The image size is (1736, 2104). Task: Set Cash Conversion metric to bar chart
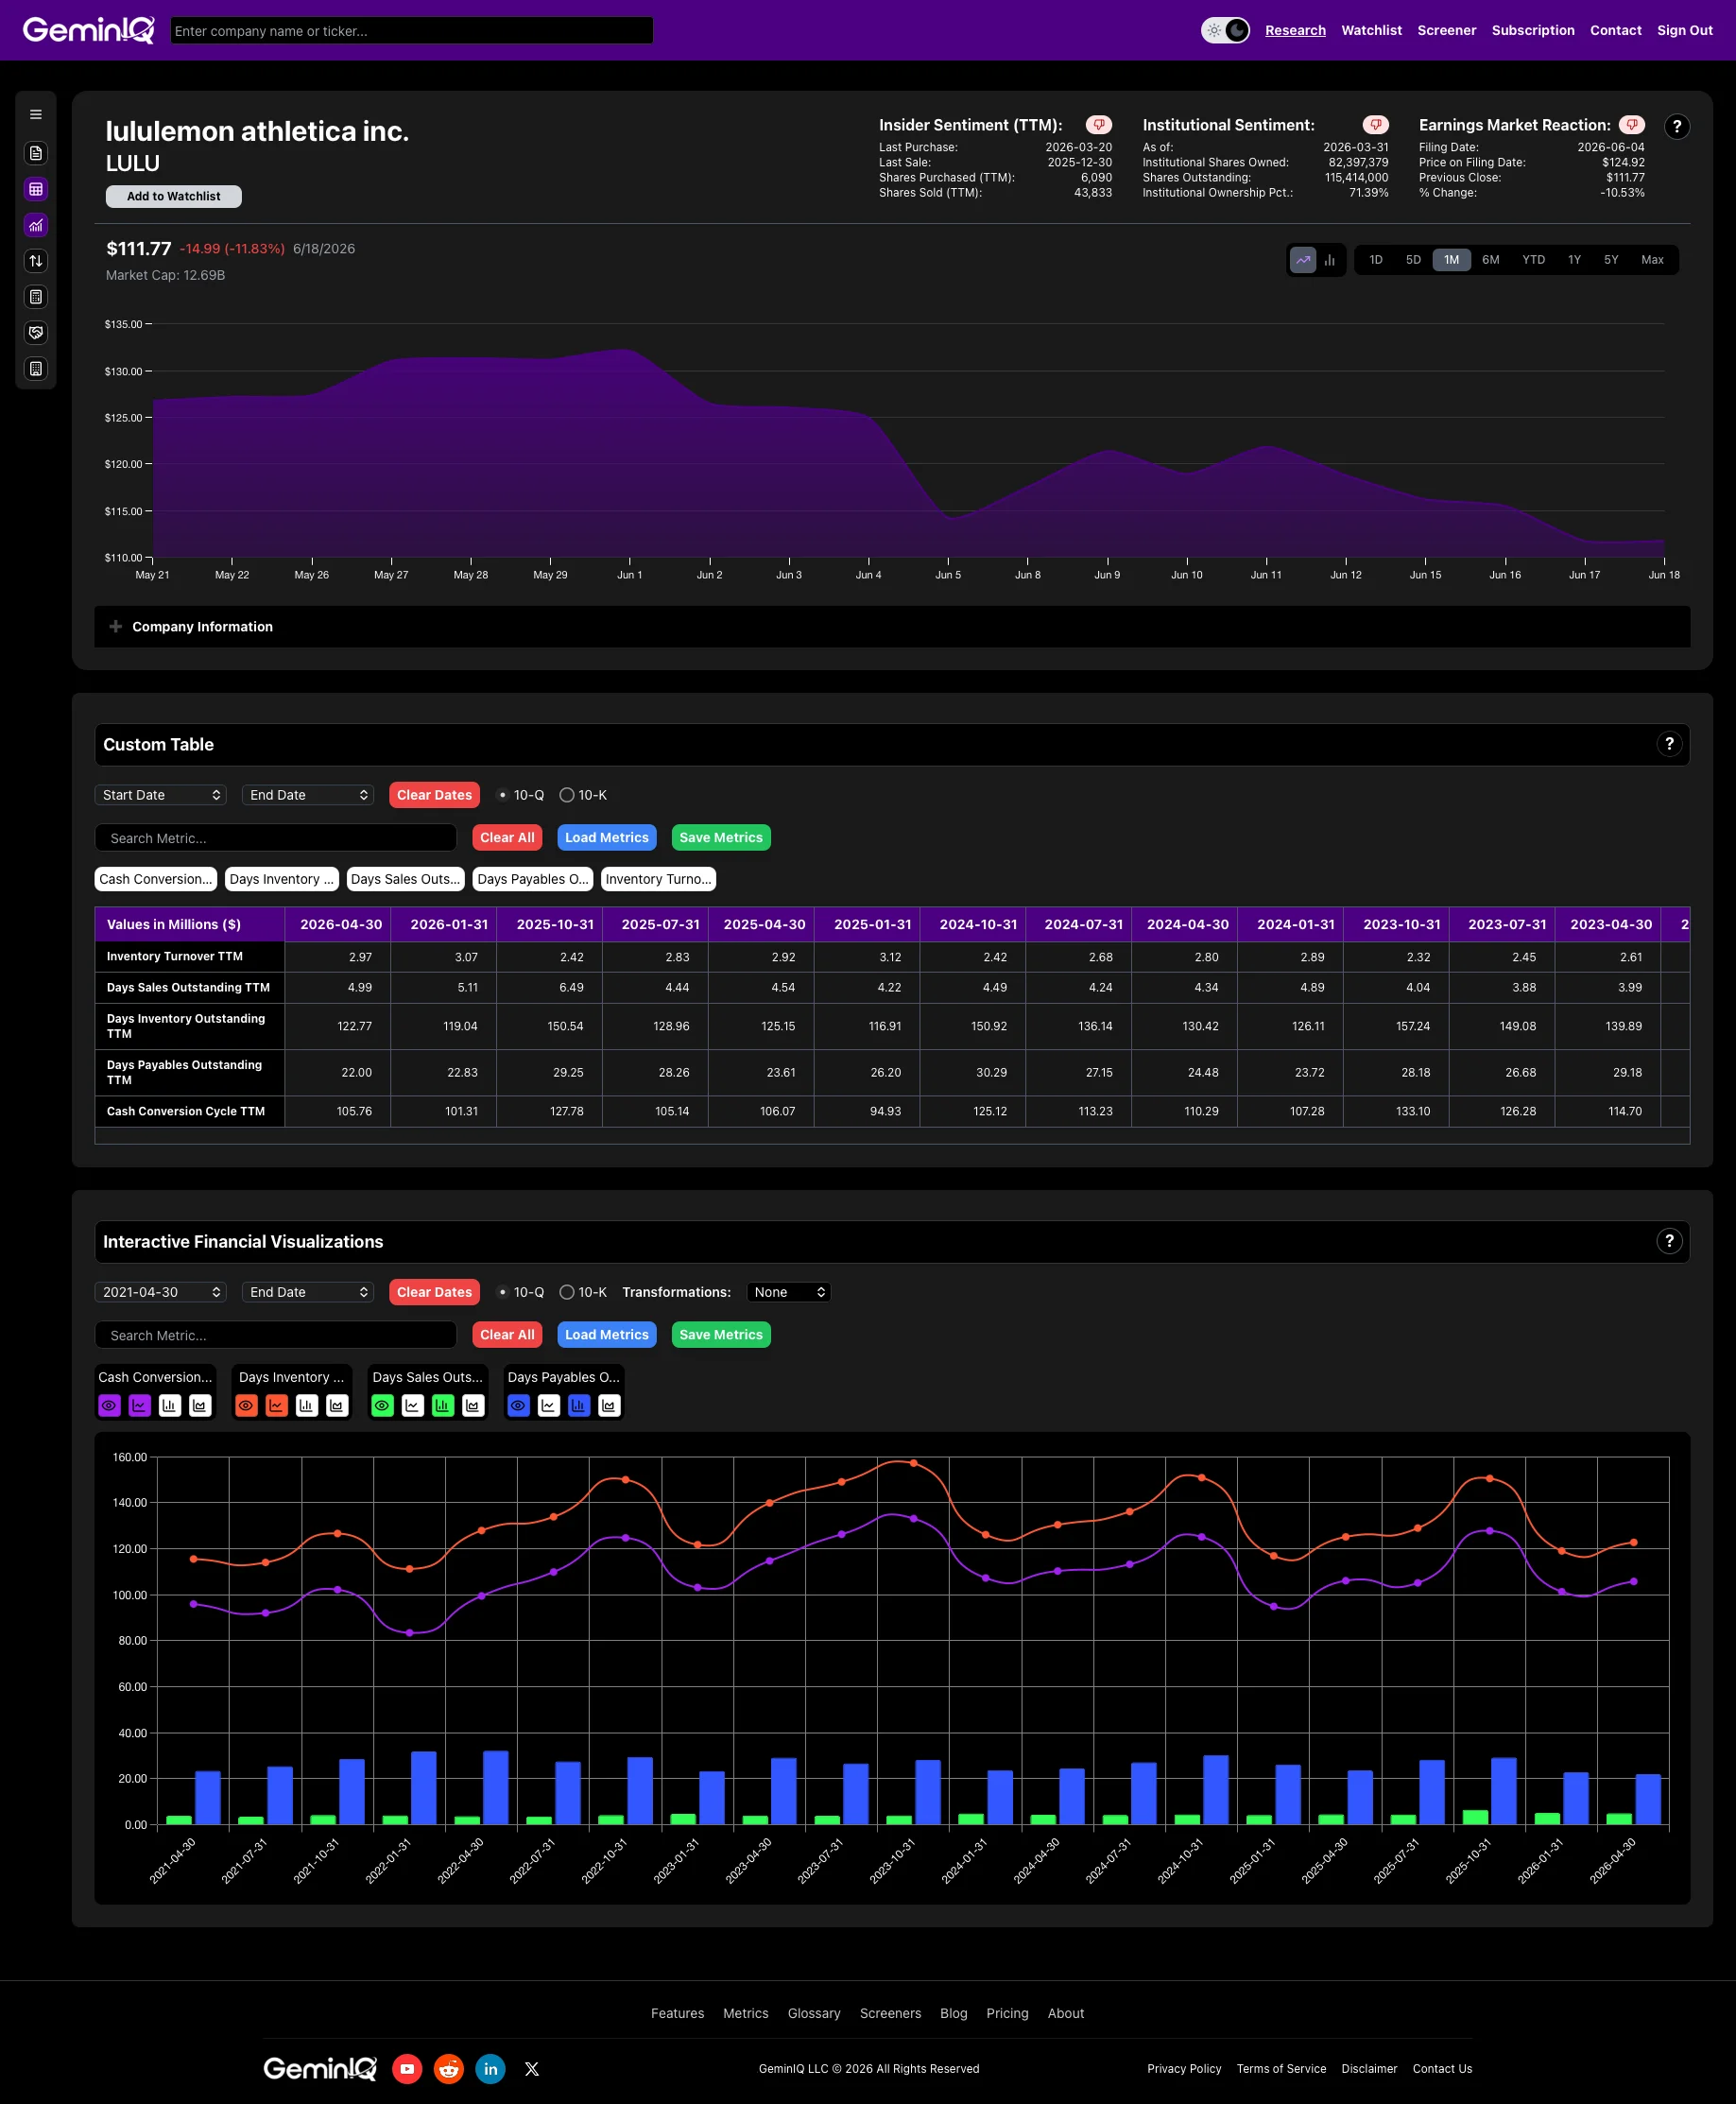pyautogui.click(x=170, y=1405)
